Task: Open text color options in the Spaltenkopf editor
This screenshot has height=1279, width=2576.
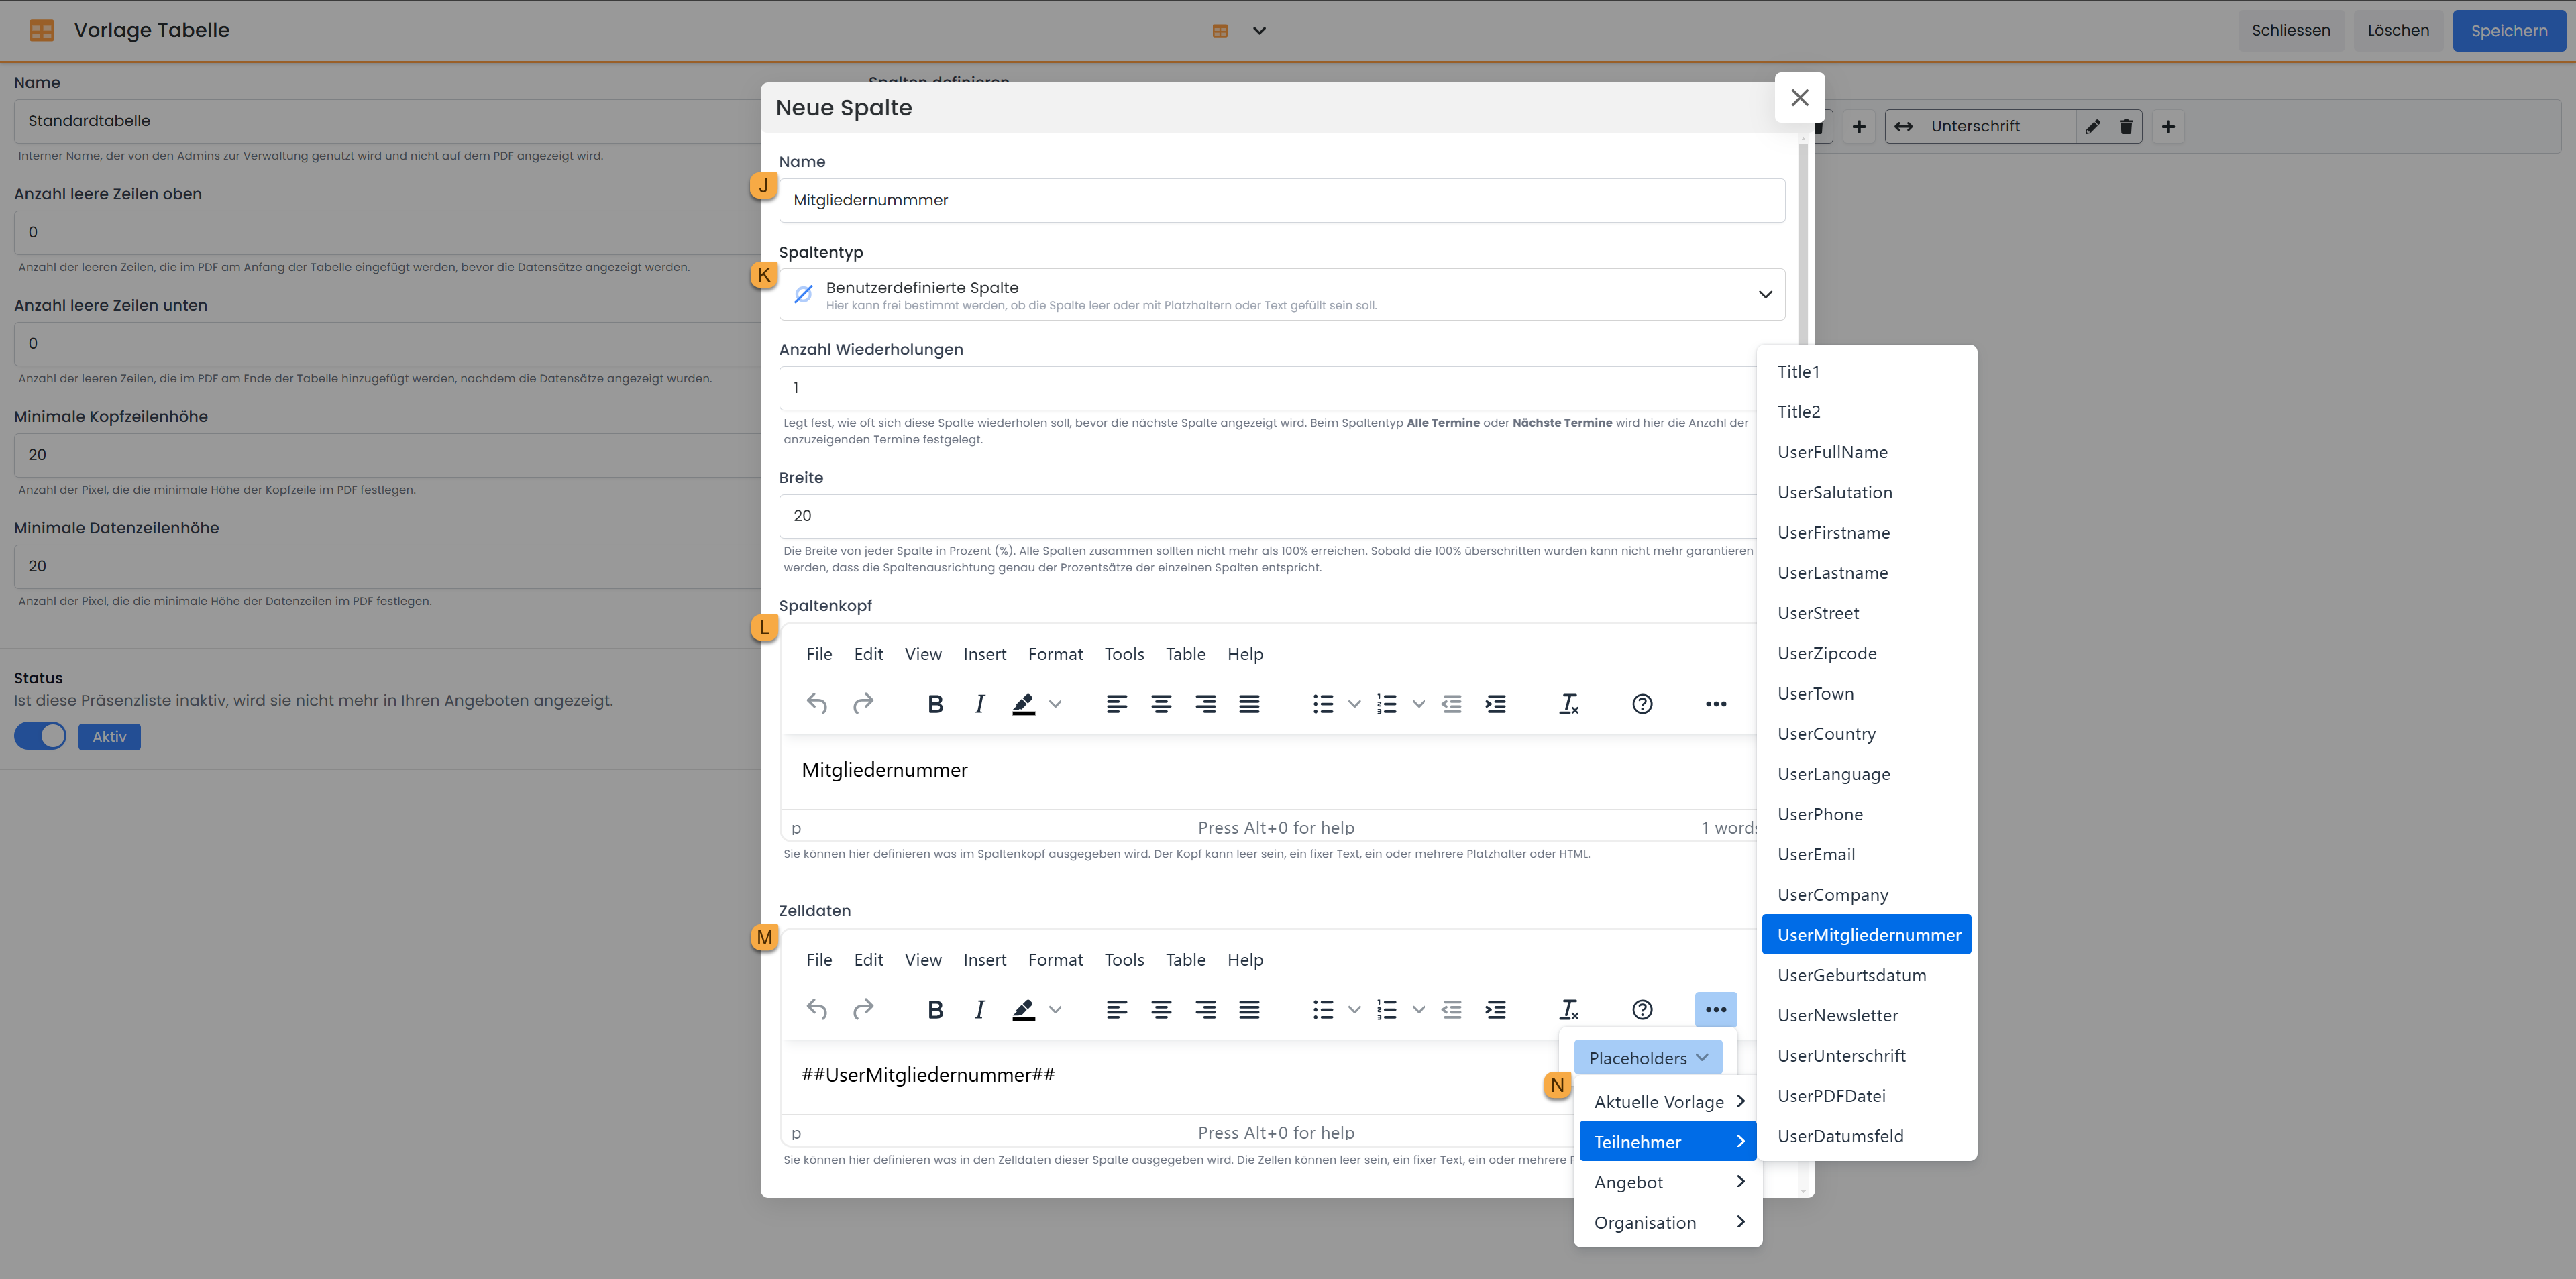Action: click(1055, 704)
